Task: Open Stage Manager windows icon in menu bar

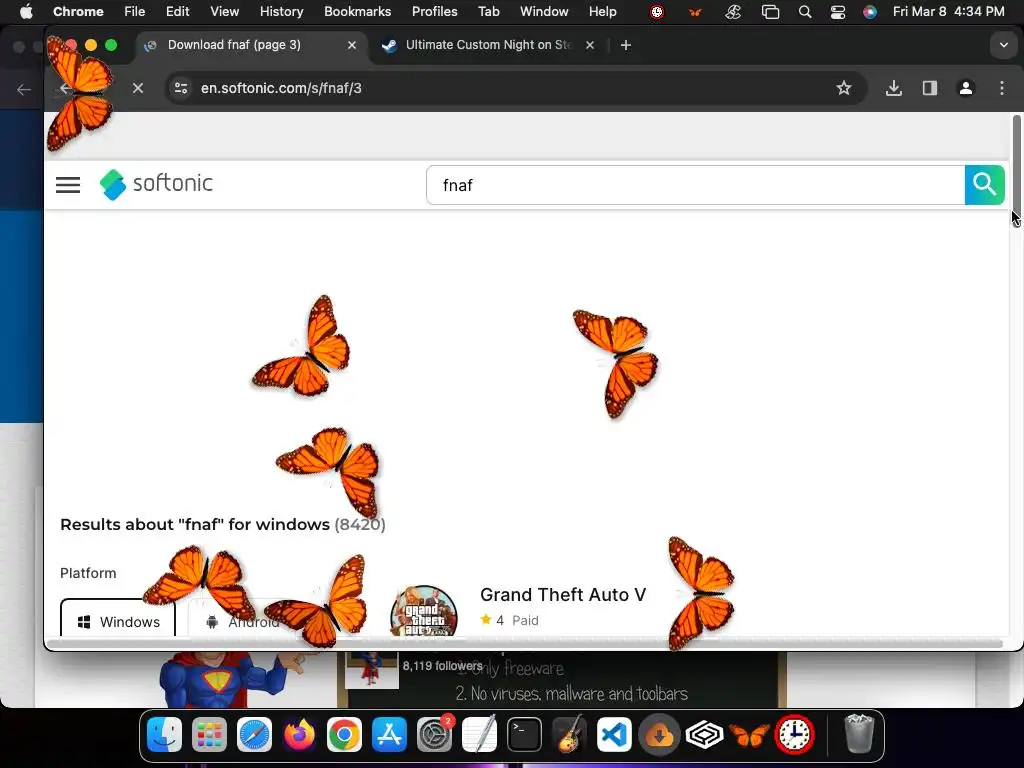Action: (x=771, y=12)
